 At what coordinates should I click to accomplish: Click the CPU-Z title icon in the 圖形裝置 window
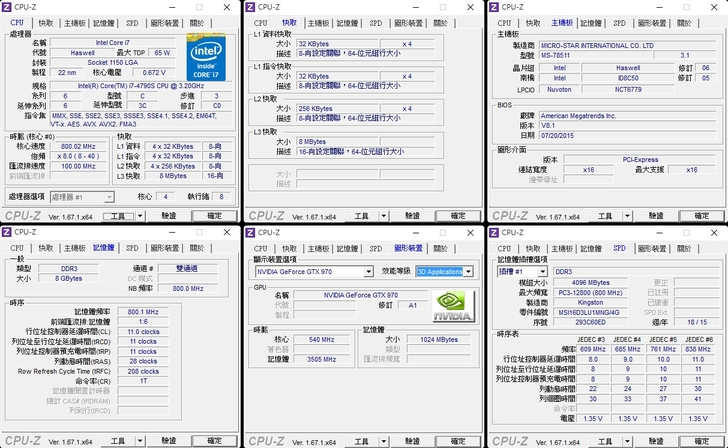point(250,232)
